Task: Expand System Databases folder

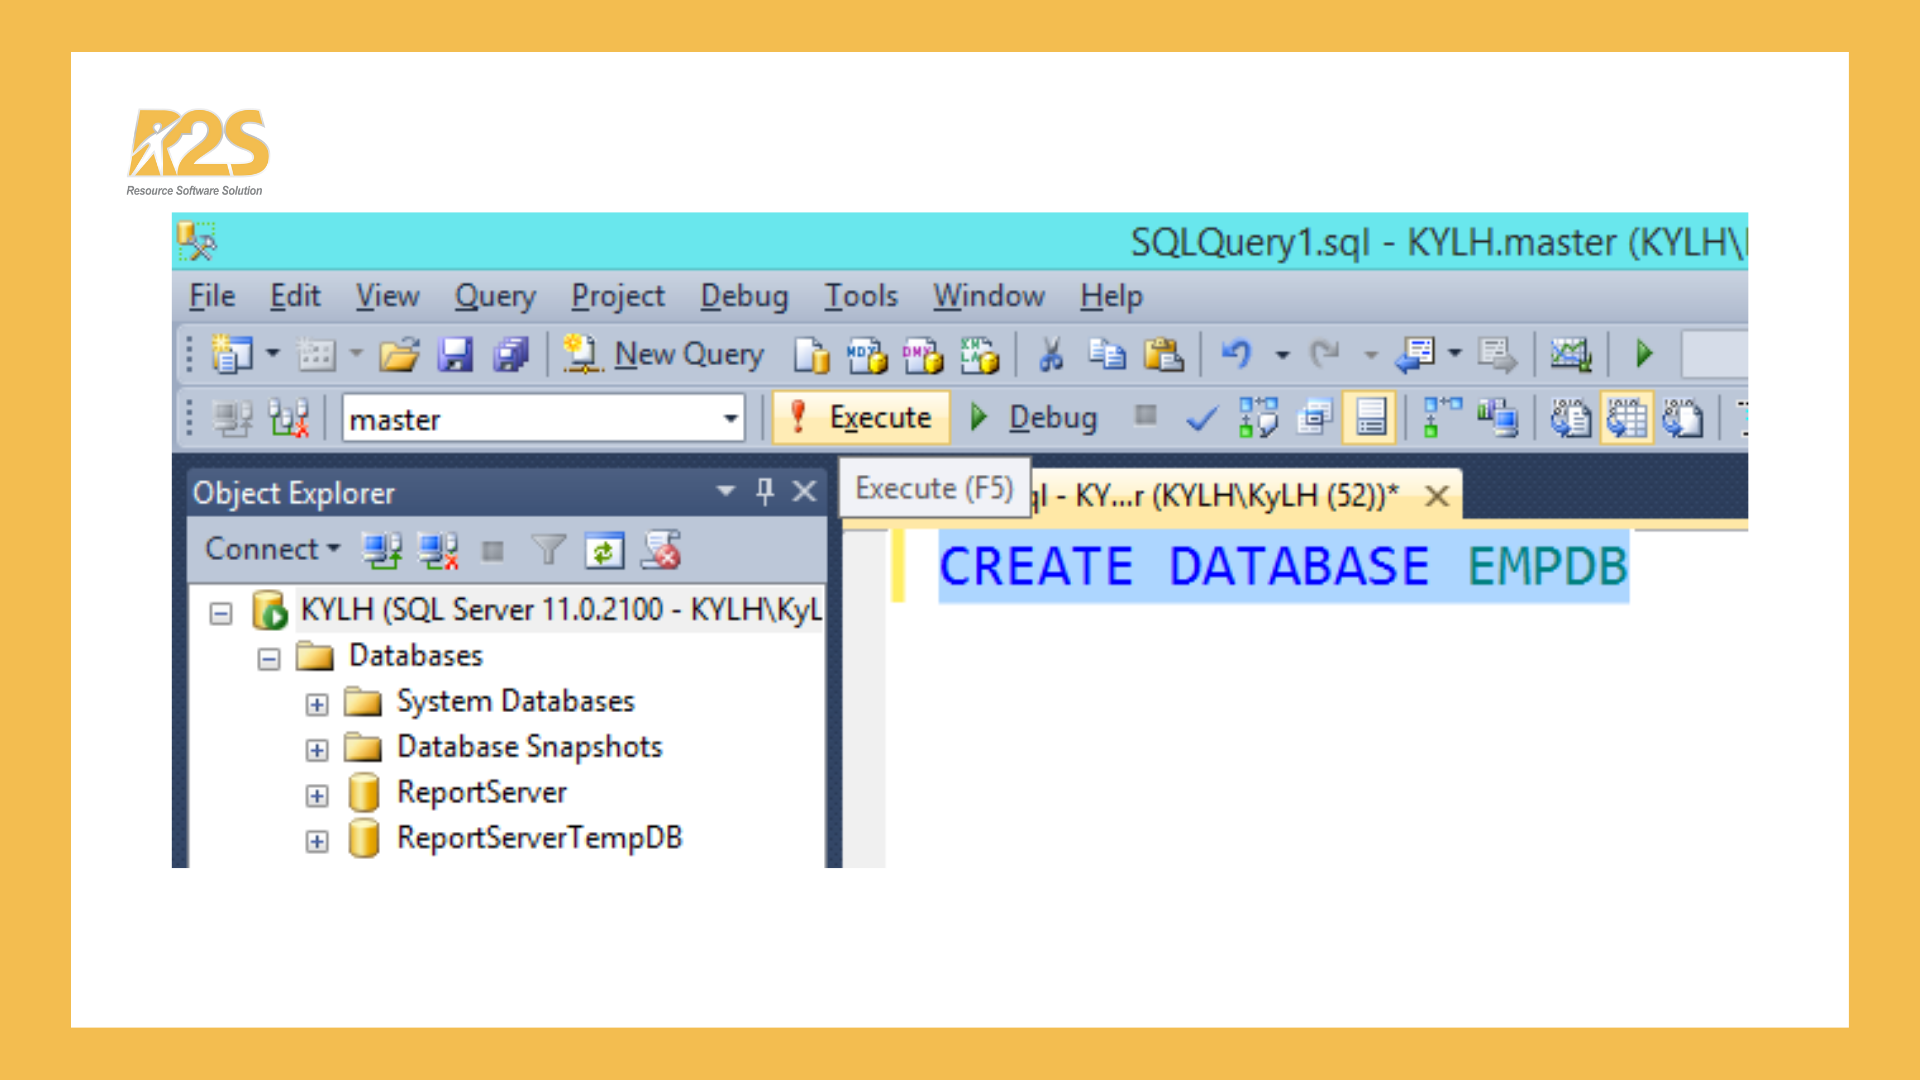Action: (317, 704)
